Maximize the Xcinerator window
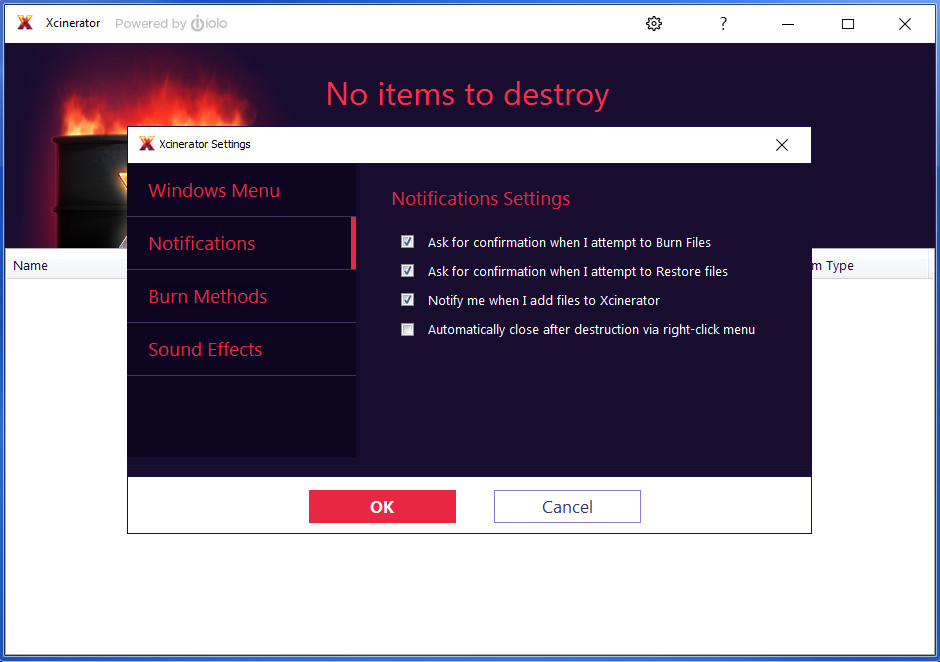 tap(848, 23)
